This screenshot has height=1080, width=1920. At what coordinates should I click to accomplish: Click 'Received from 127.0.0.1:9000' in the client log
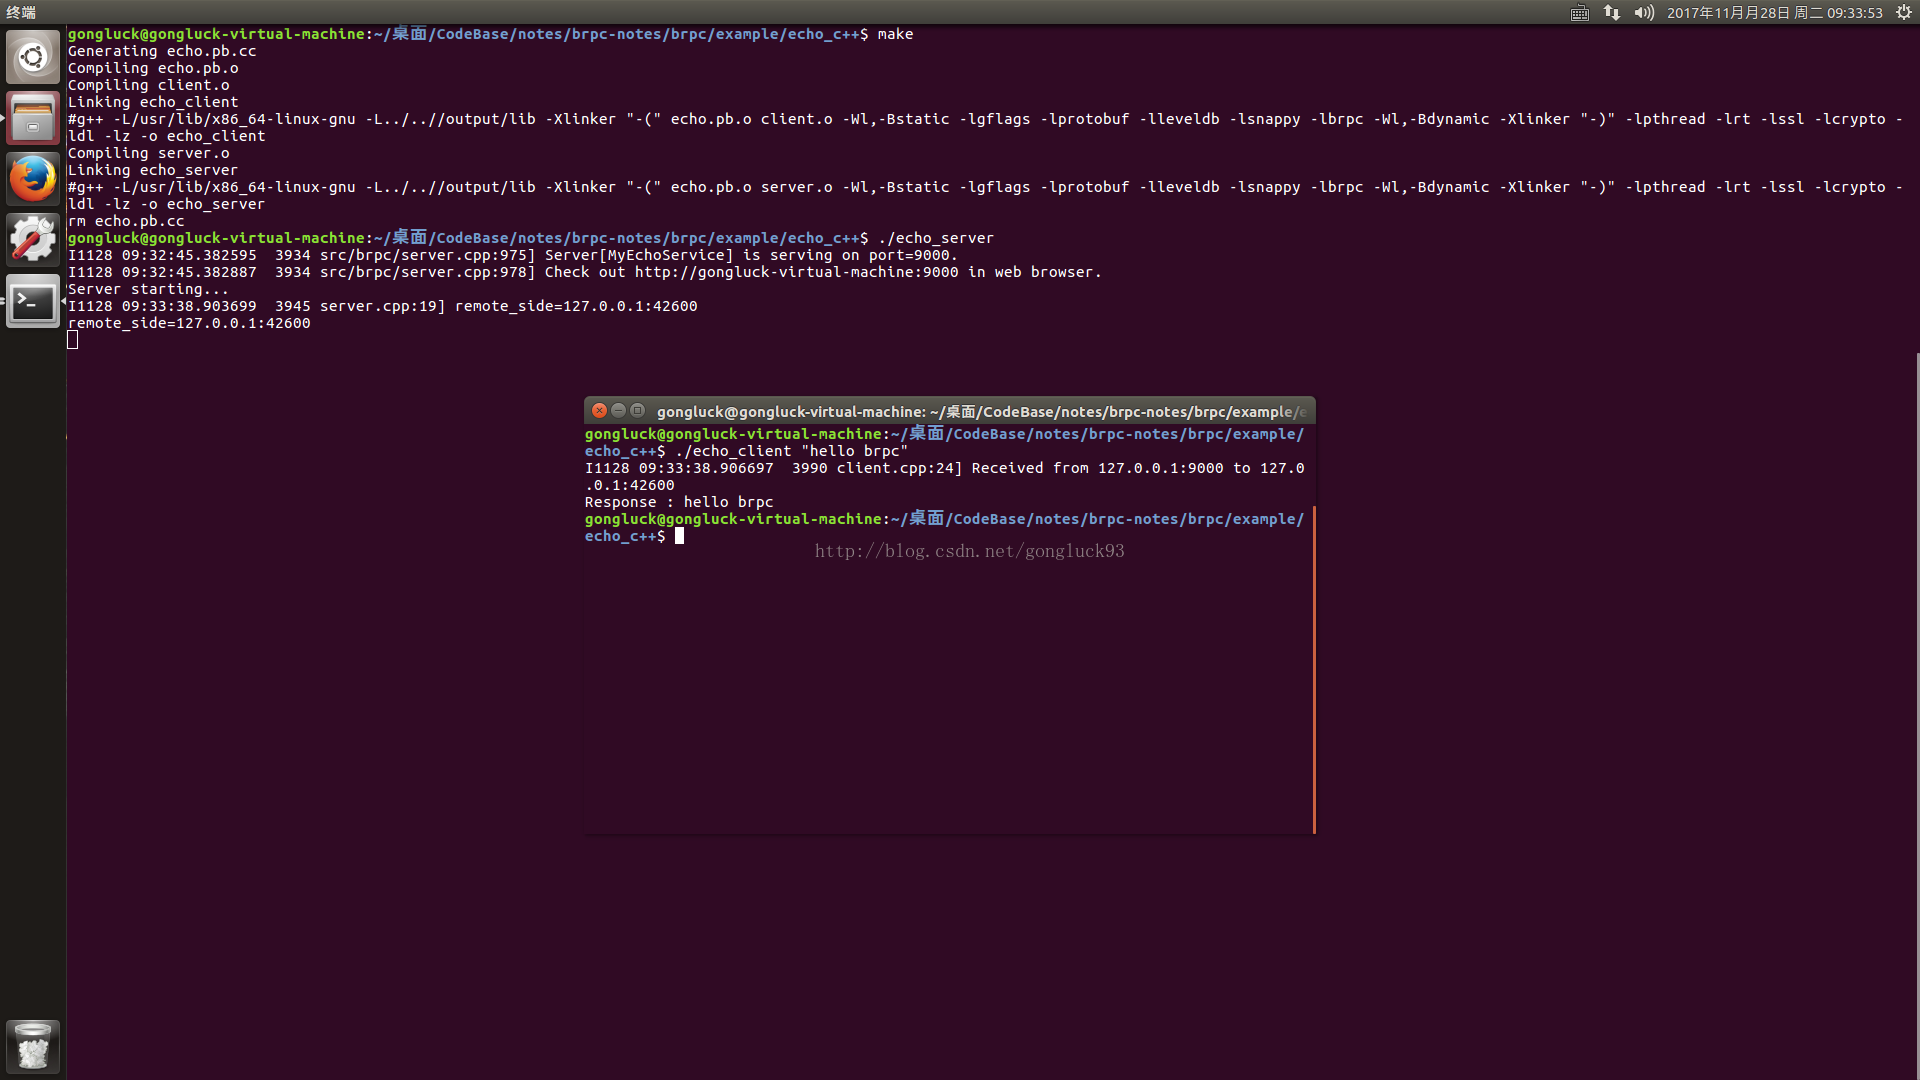[x=1097, y=468]
